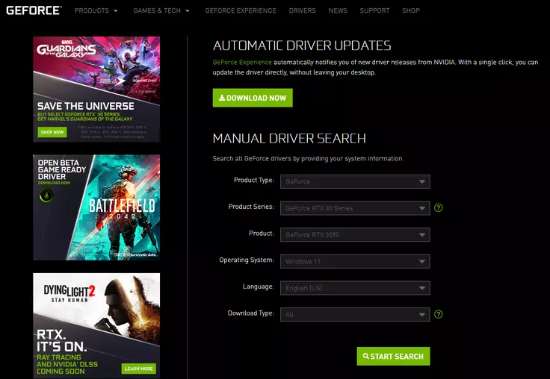Open the News section
This screenshot has width=550, height=379.
point(338,11)
